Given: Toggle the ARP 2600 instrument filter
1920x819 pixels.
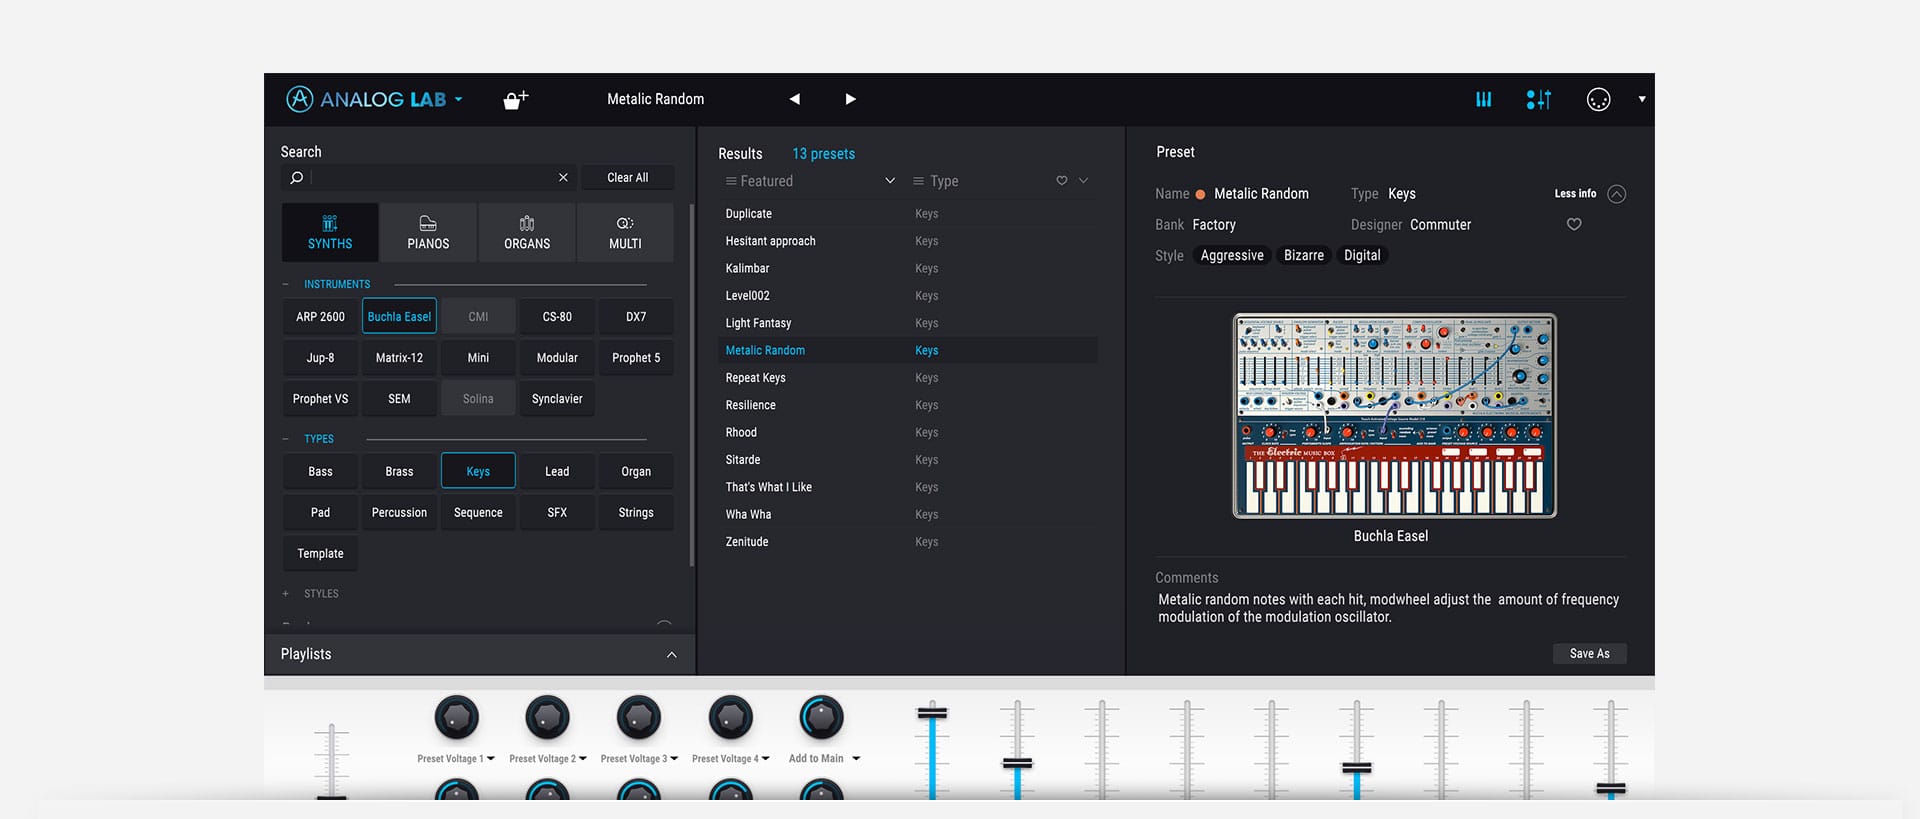Looking at the screenshot, I should (320, 316).
